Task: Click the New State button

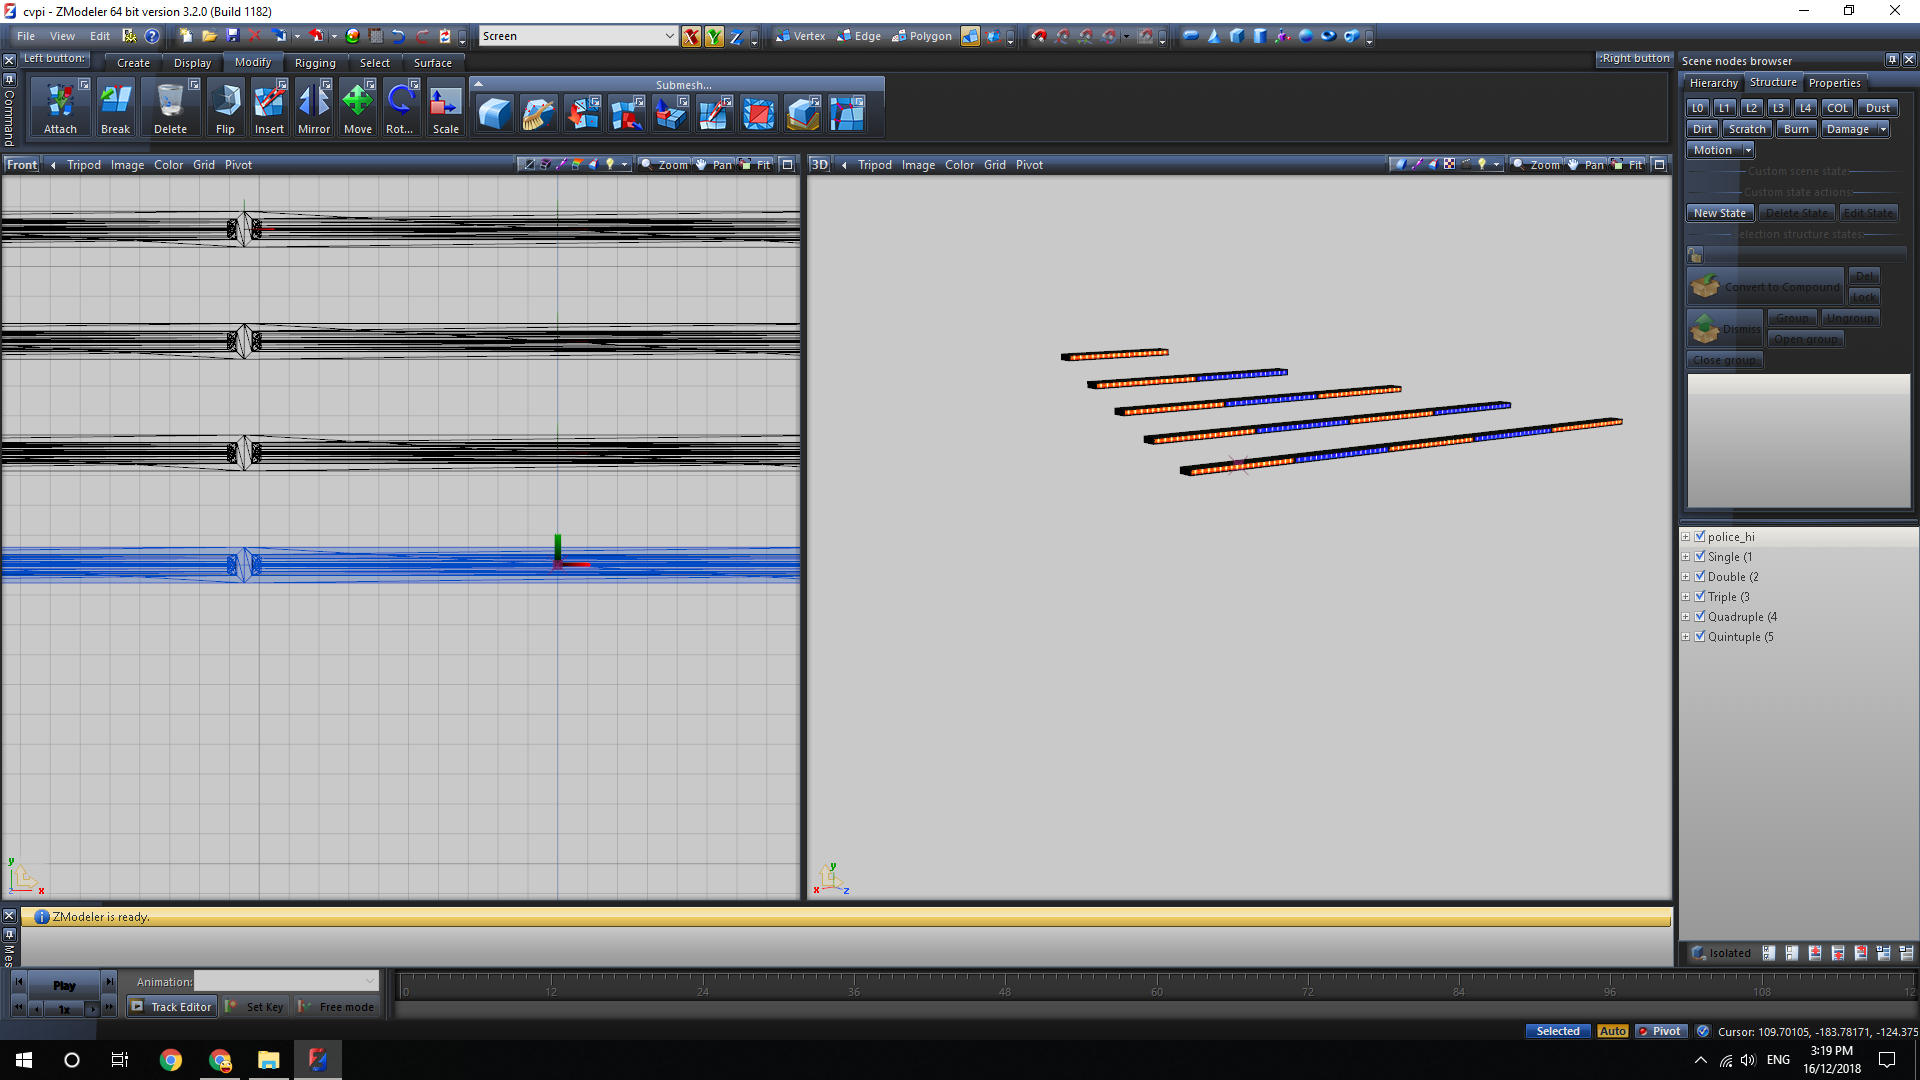Action: (1719, 213)
